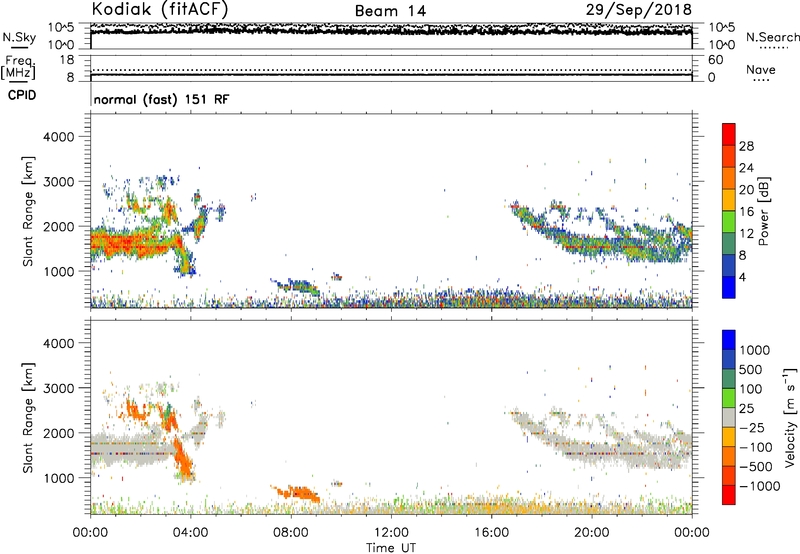Click the 08:00 time axis label
800x554 pixels.
[291, 533]
